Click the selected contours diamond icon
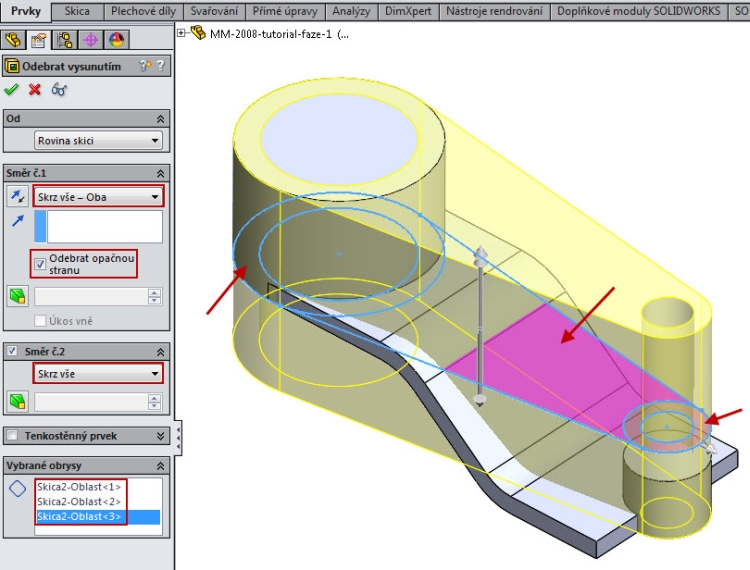The width and height of the screenshot is (750, 570). point(18,488)
